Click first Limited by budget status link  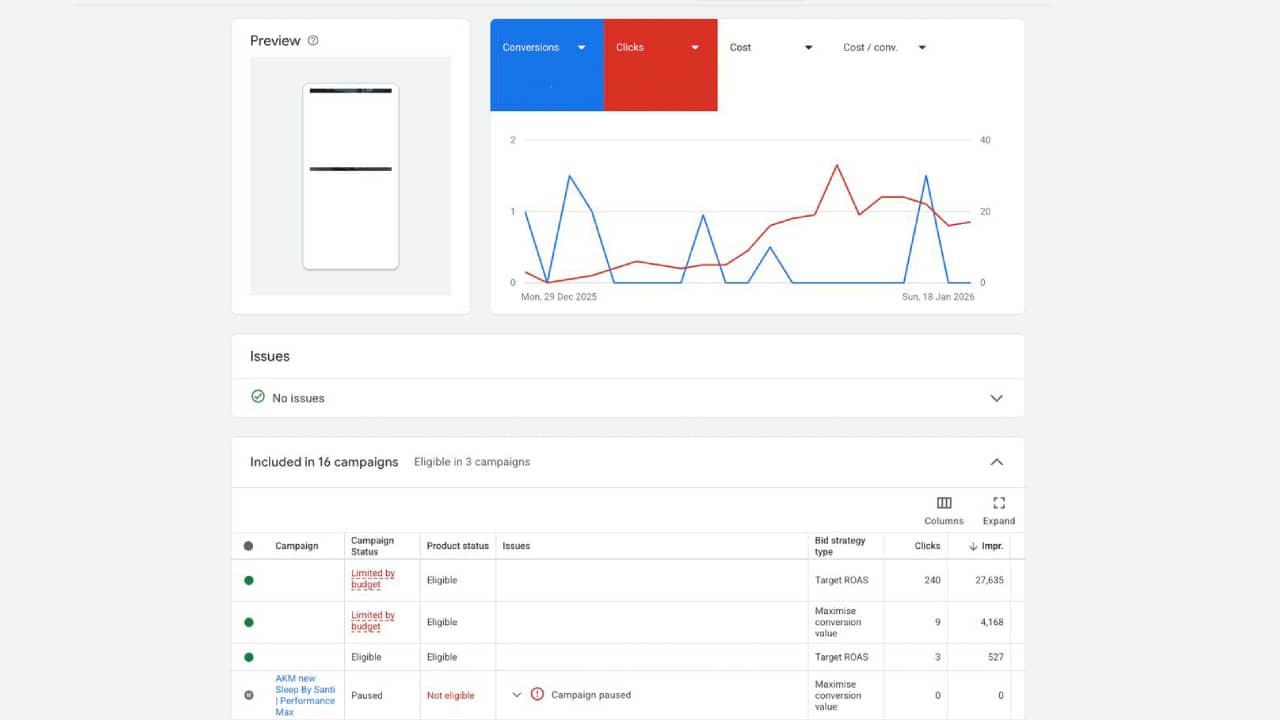[x=372, y=579]
